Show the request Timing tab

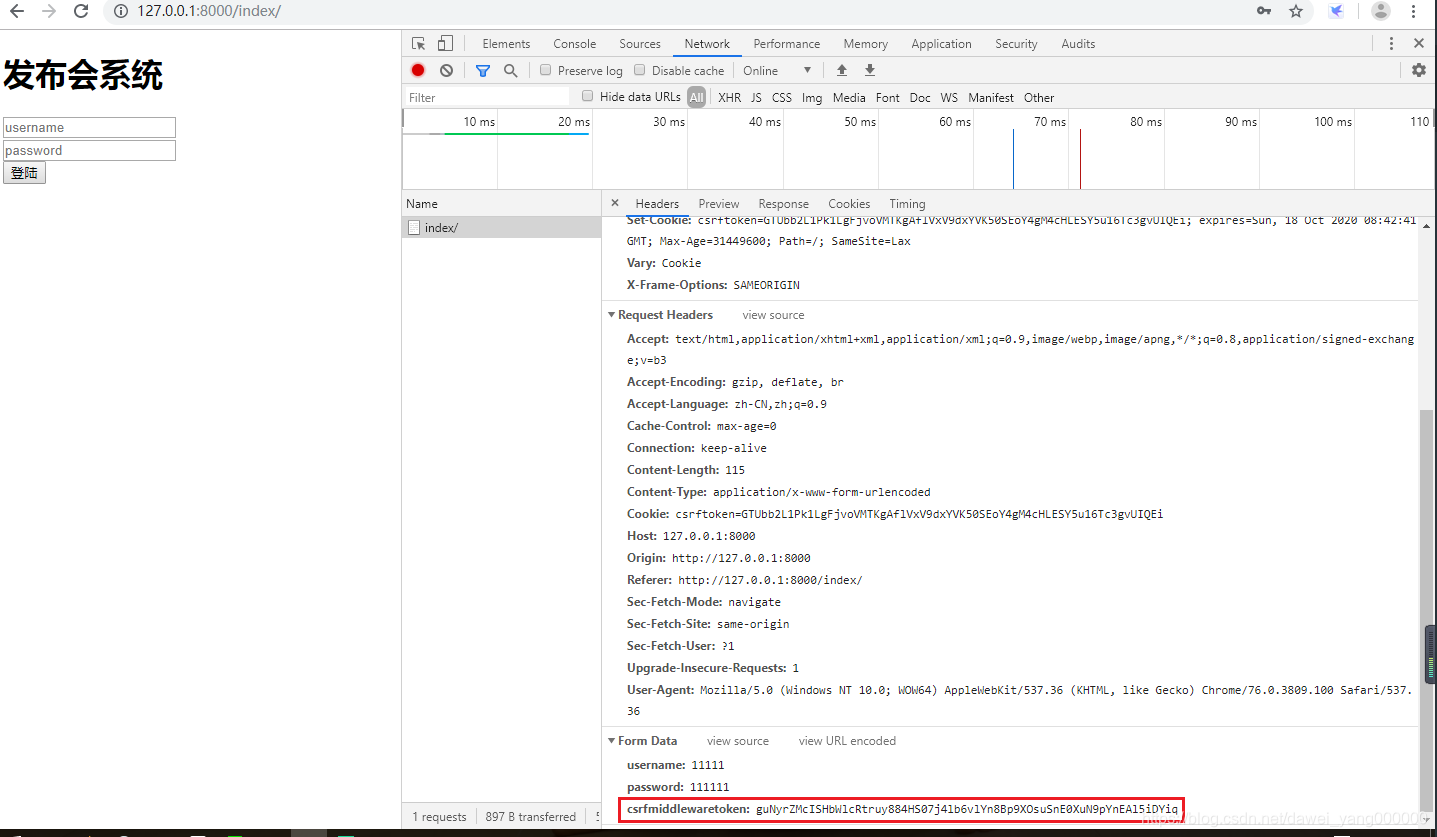tap(908, 203)
